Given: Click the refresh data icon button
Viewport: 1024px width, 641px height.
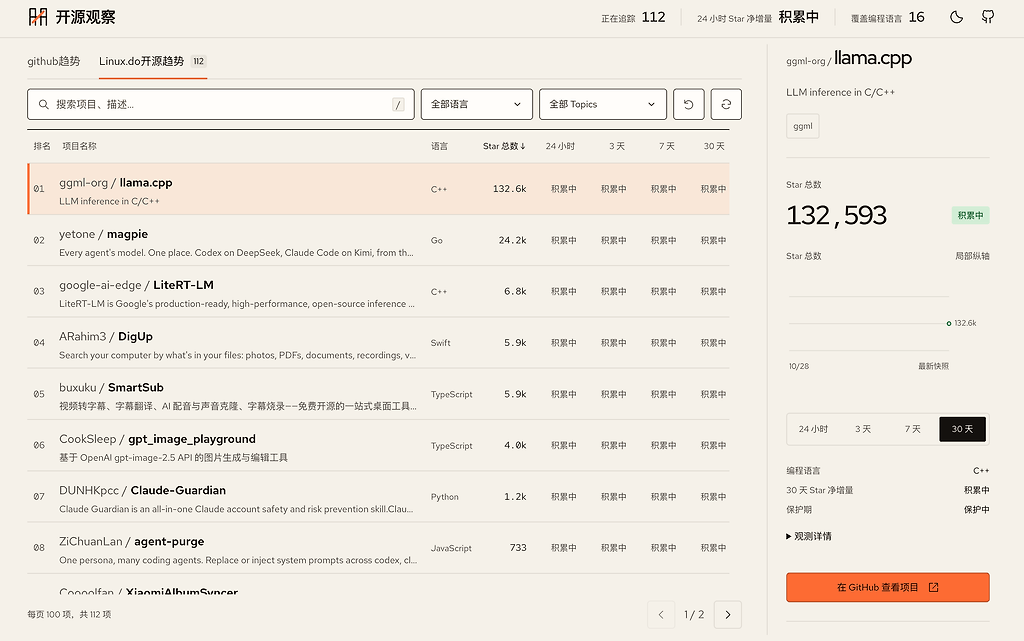Looking at the screenshot, I should point(726,104).
